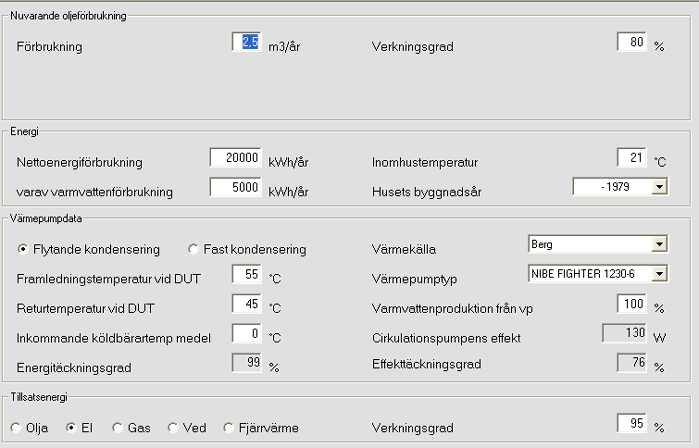Edit Framledningstemperatur vid DUT field

[x=246, y=274]
